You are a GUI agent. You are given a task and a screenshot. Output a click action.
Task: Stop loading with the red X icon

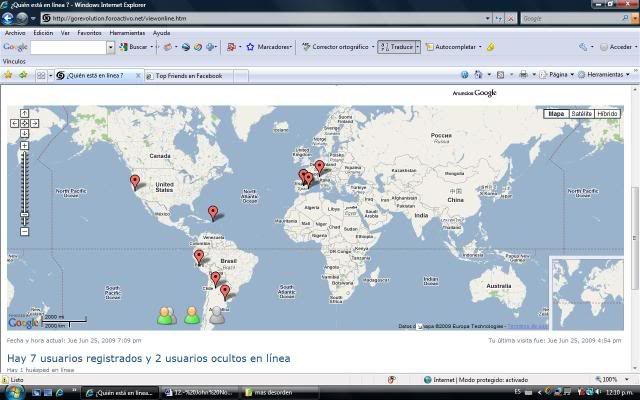click(510, 18)
